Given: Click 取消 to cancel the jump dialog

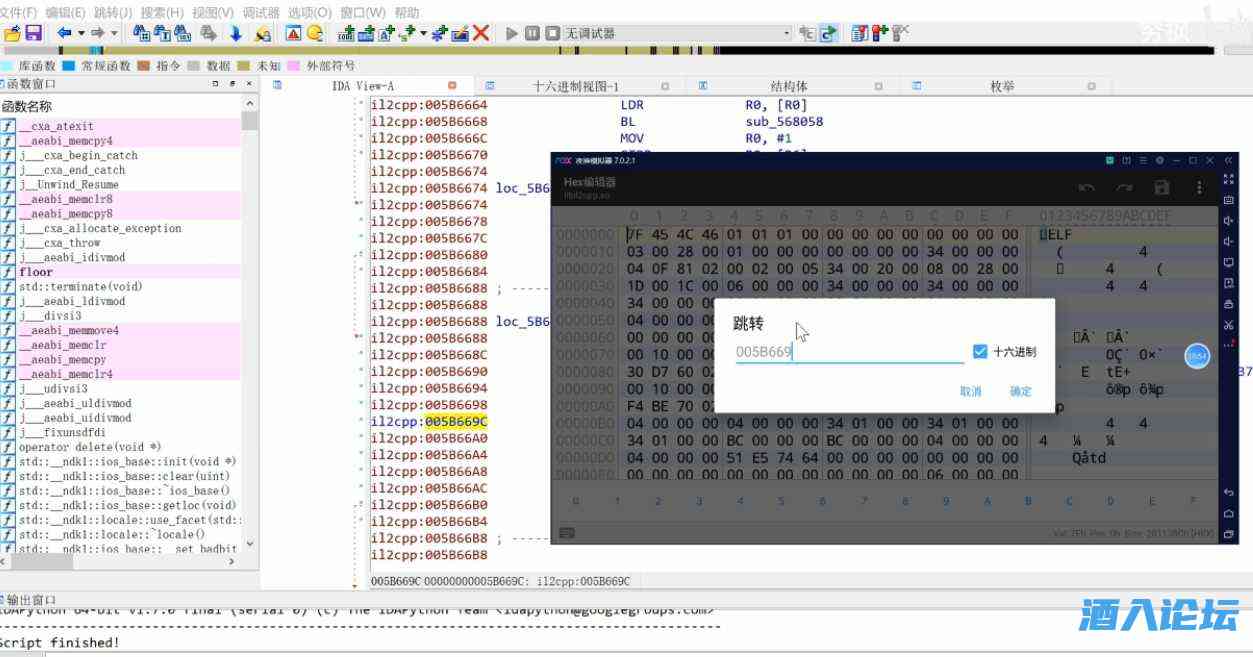Looking at the screenshot, I should coord(970,391).
